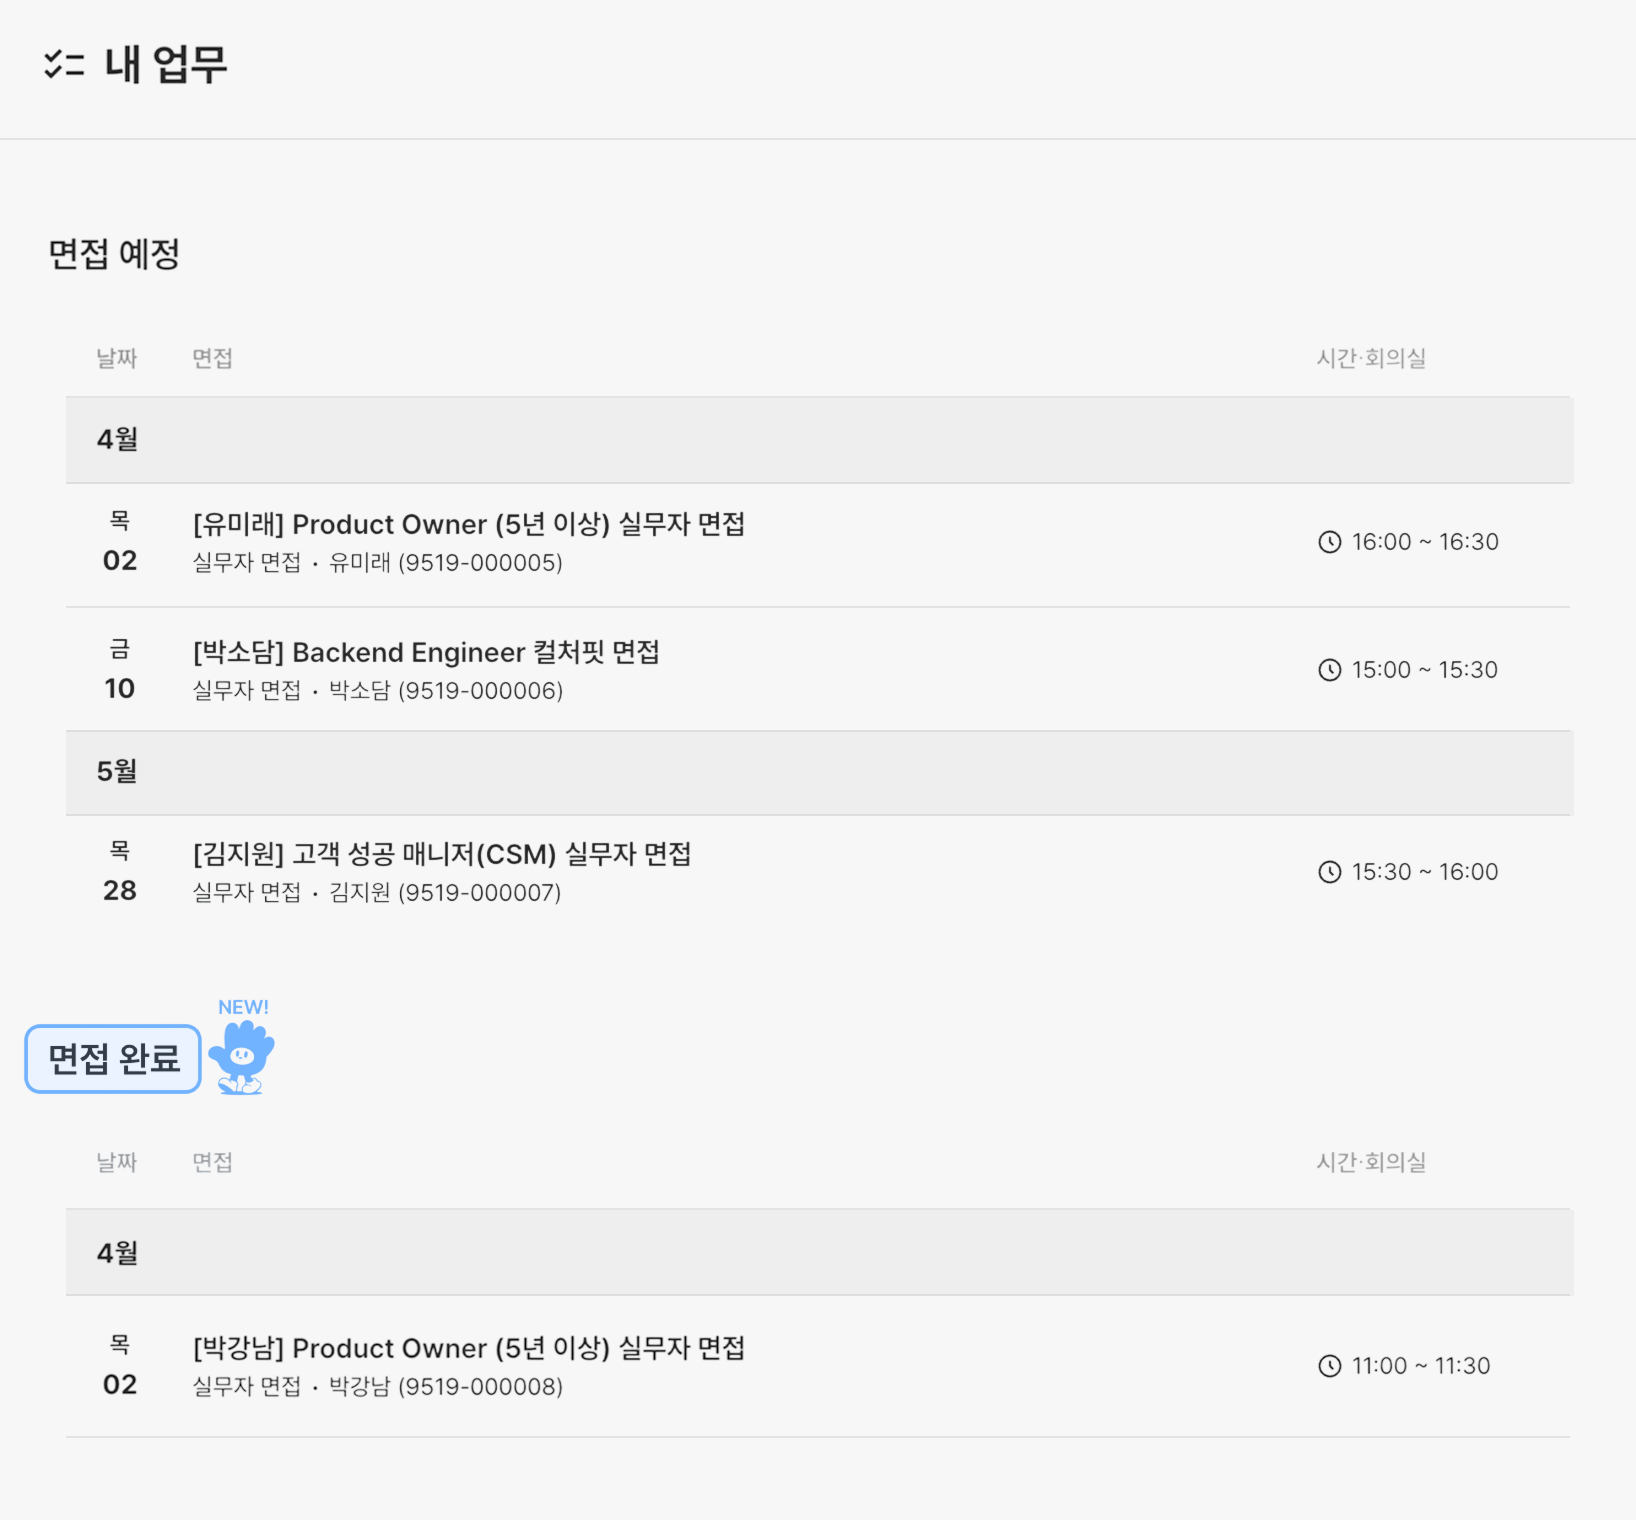Open the 유미래 Product Owner interview
This screenshot has height=1520, width=1636.
[468, 525]
